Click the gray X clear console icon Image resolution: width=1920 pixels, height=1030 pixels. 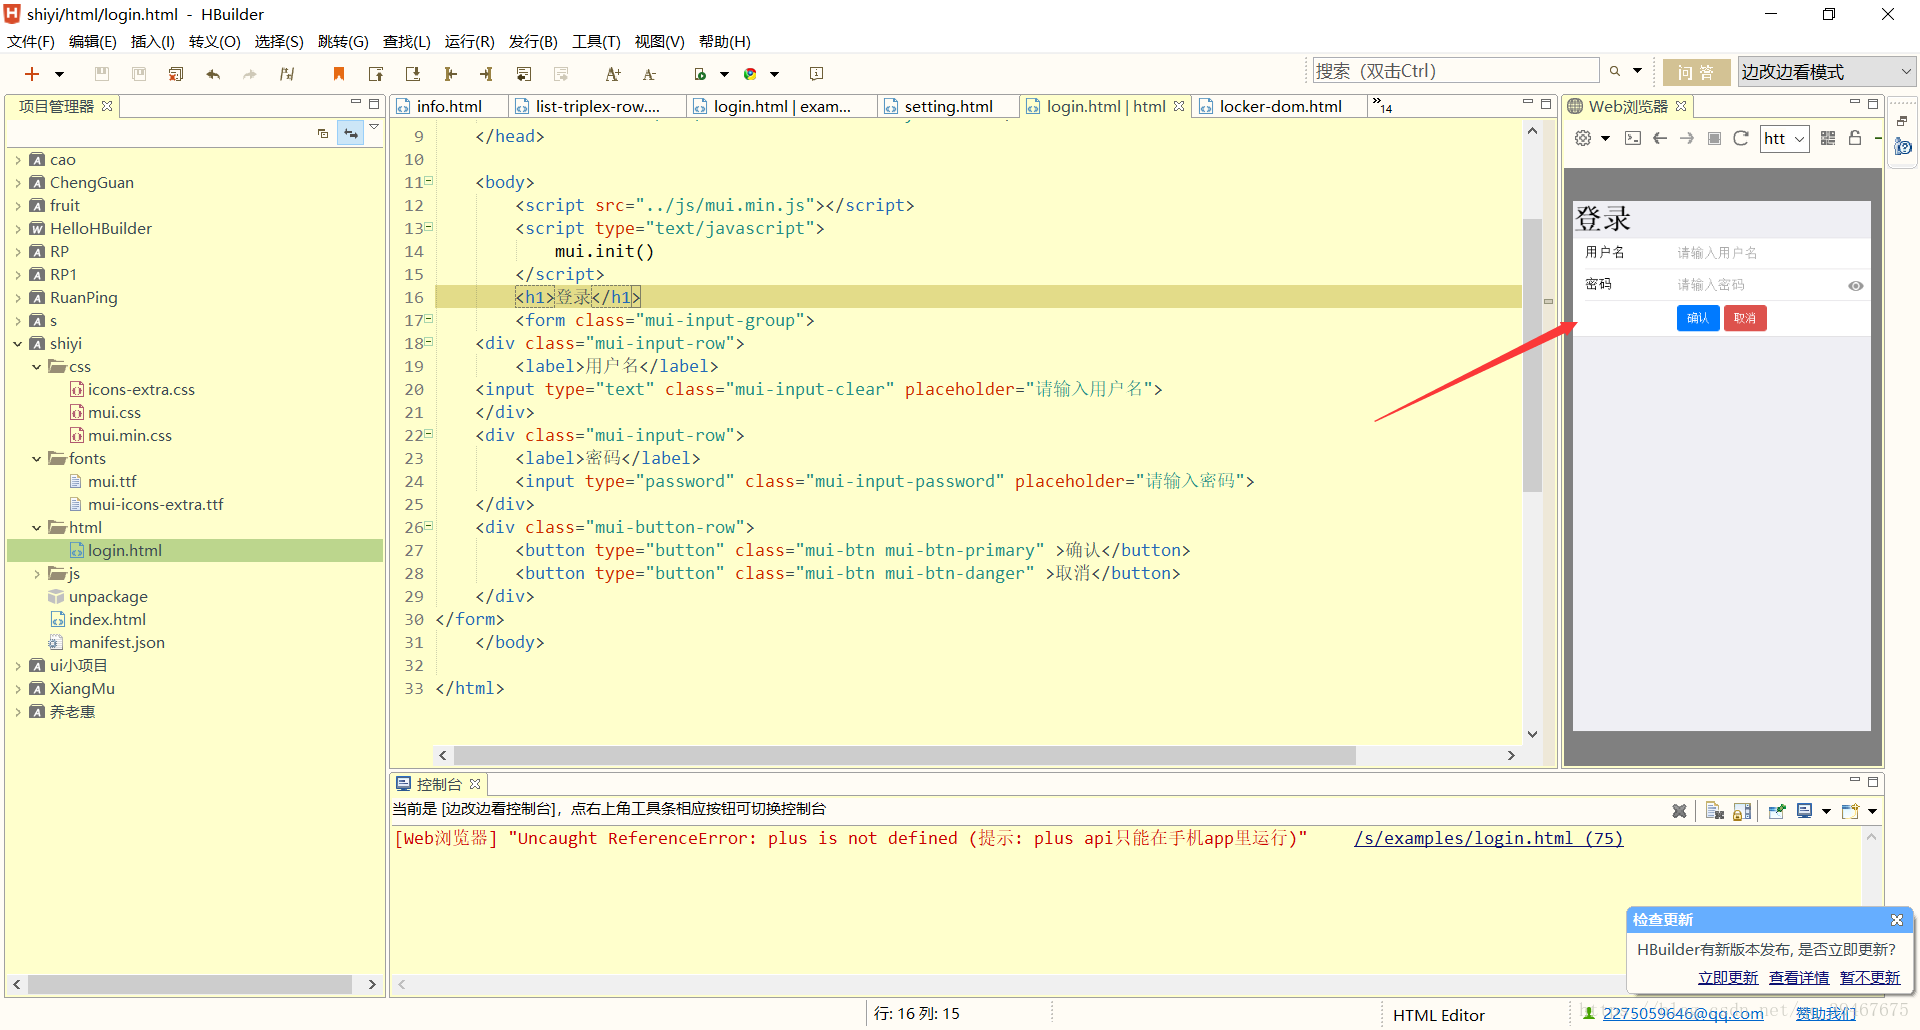coord(1680,811)
